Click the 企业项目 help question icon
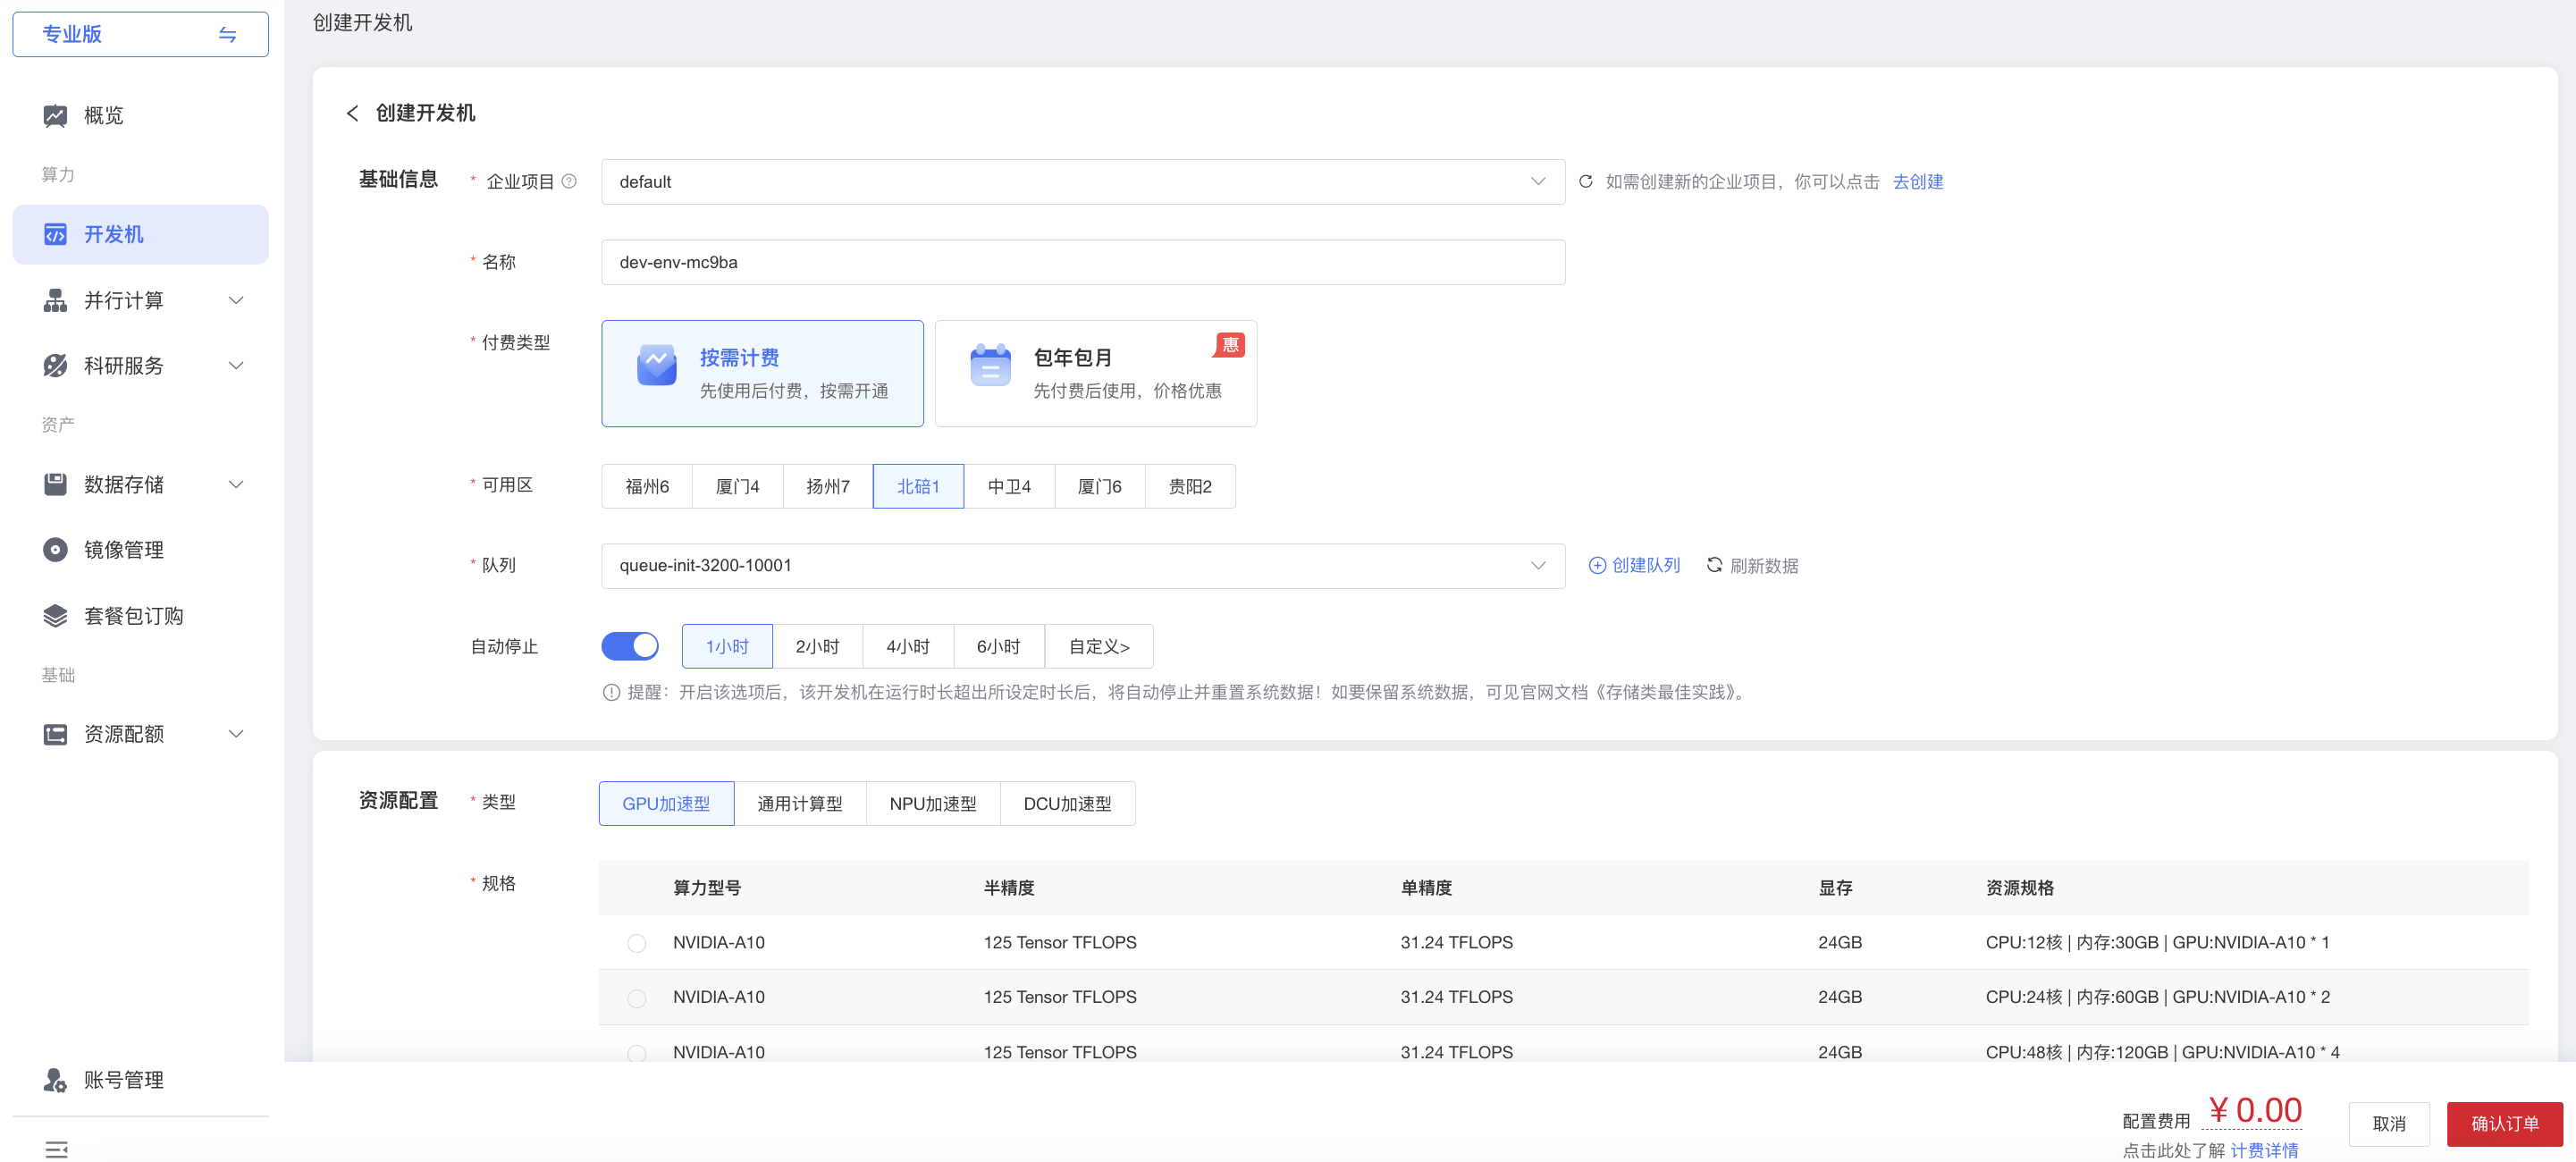The image size is (2576, 1162). (569, 181)
